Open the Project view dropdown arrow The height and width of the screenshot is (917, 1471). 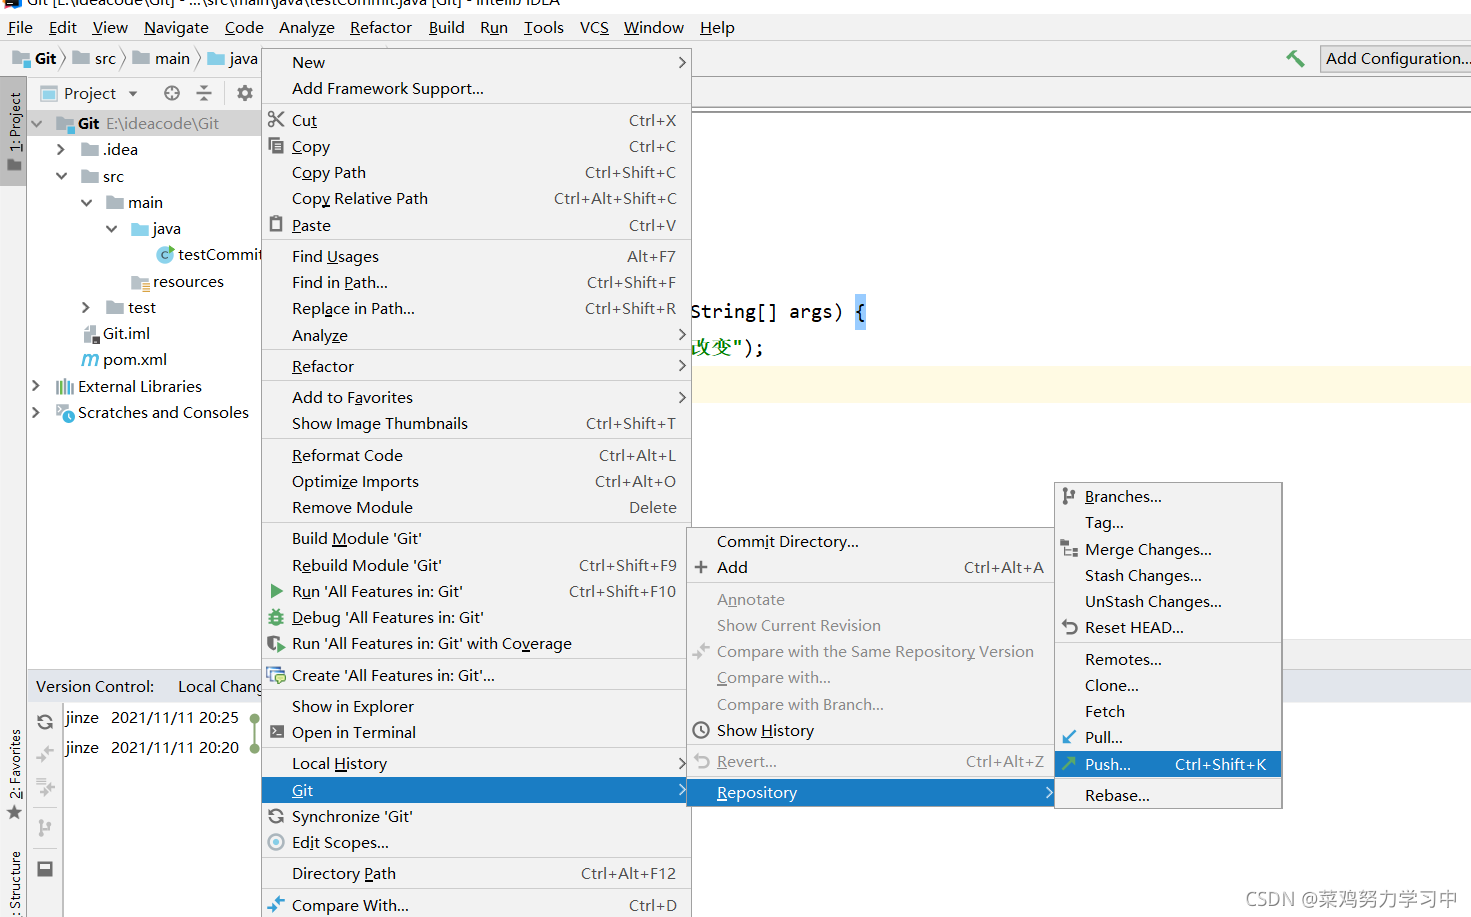[x=133, y=94]
